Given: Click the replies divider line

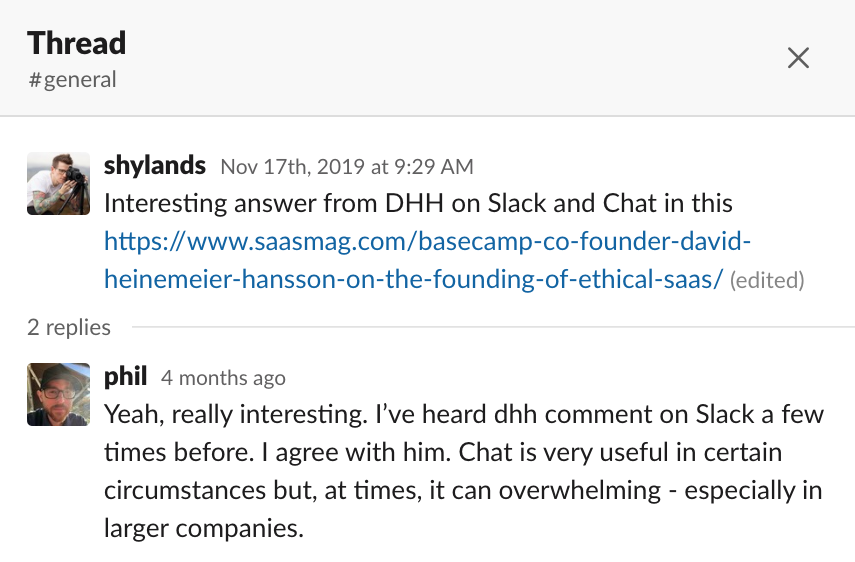Looking at the screenshot, I should point(493,327).
